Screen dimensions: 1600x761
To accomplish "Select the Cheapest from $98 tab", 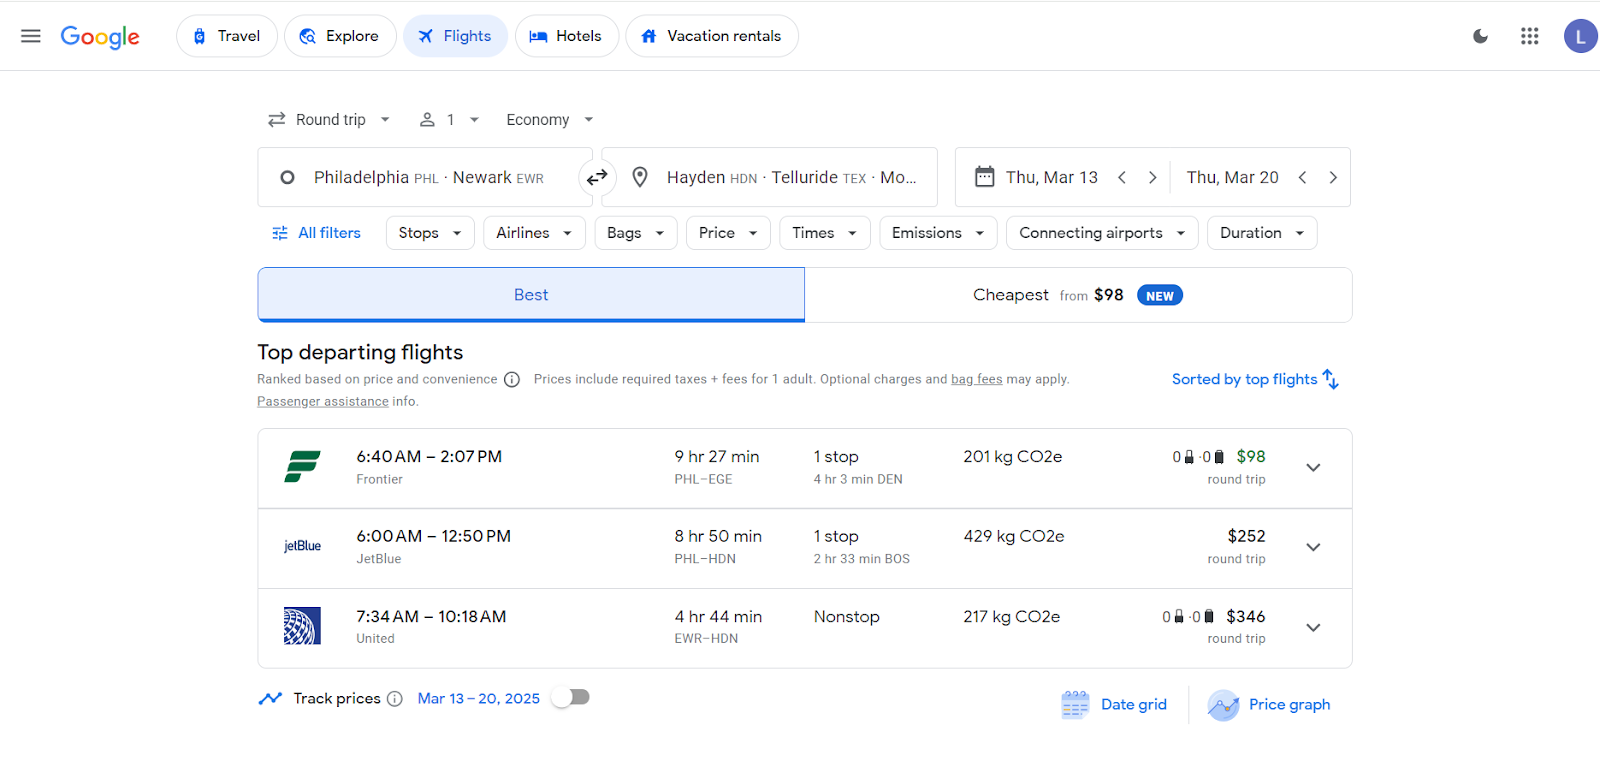I will tap(1078, 295).
